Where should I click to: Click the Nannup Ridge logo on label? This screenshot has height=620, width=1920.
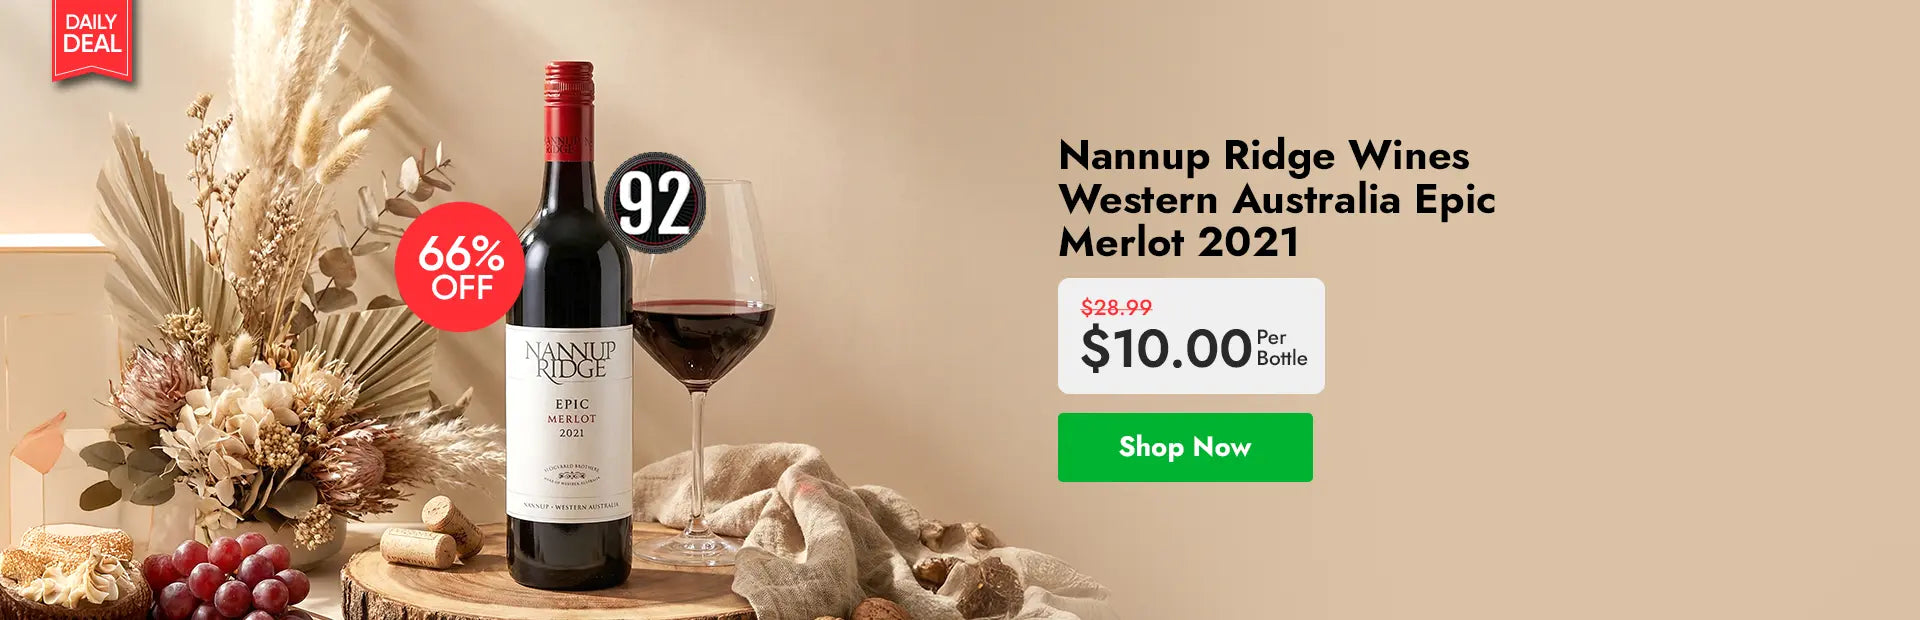click(570, 359)
